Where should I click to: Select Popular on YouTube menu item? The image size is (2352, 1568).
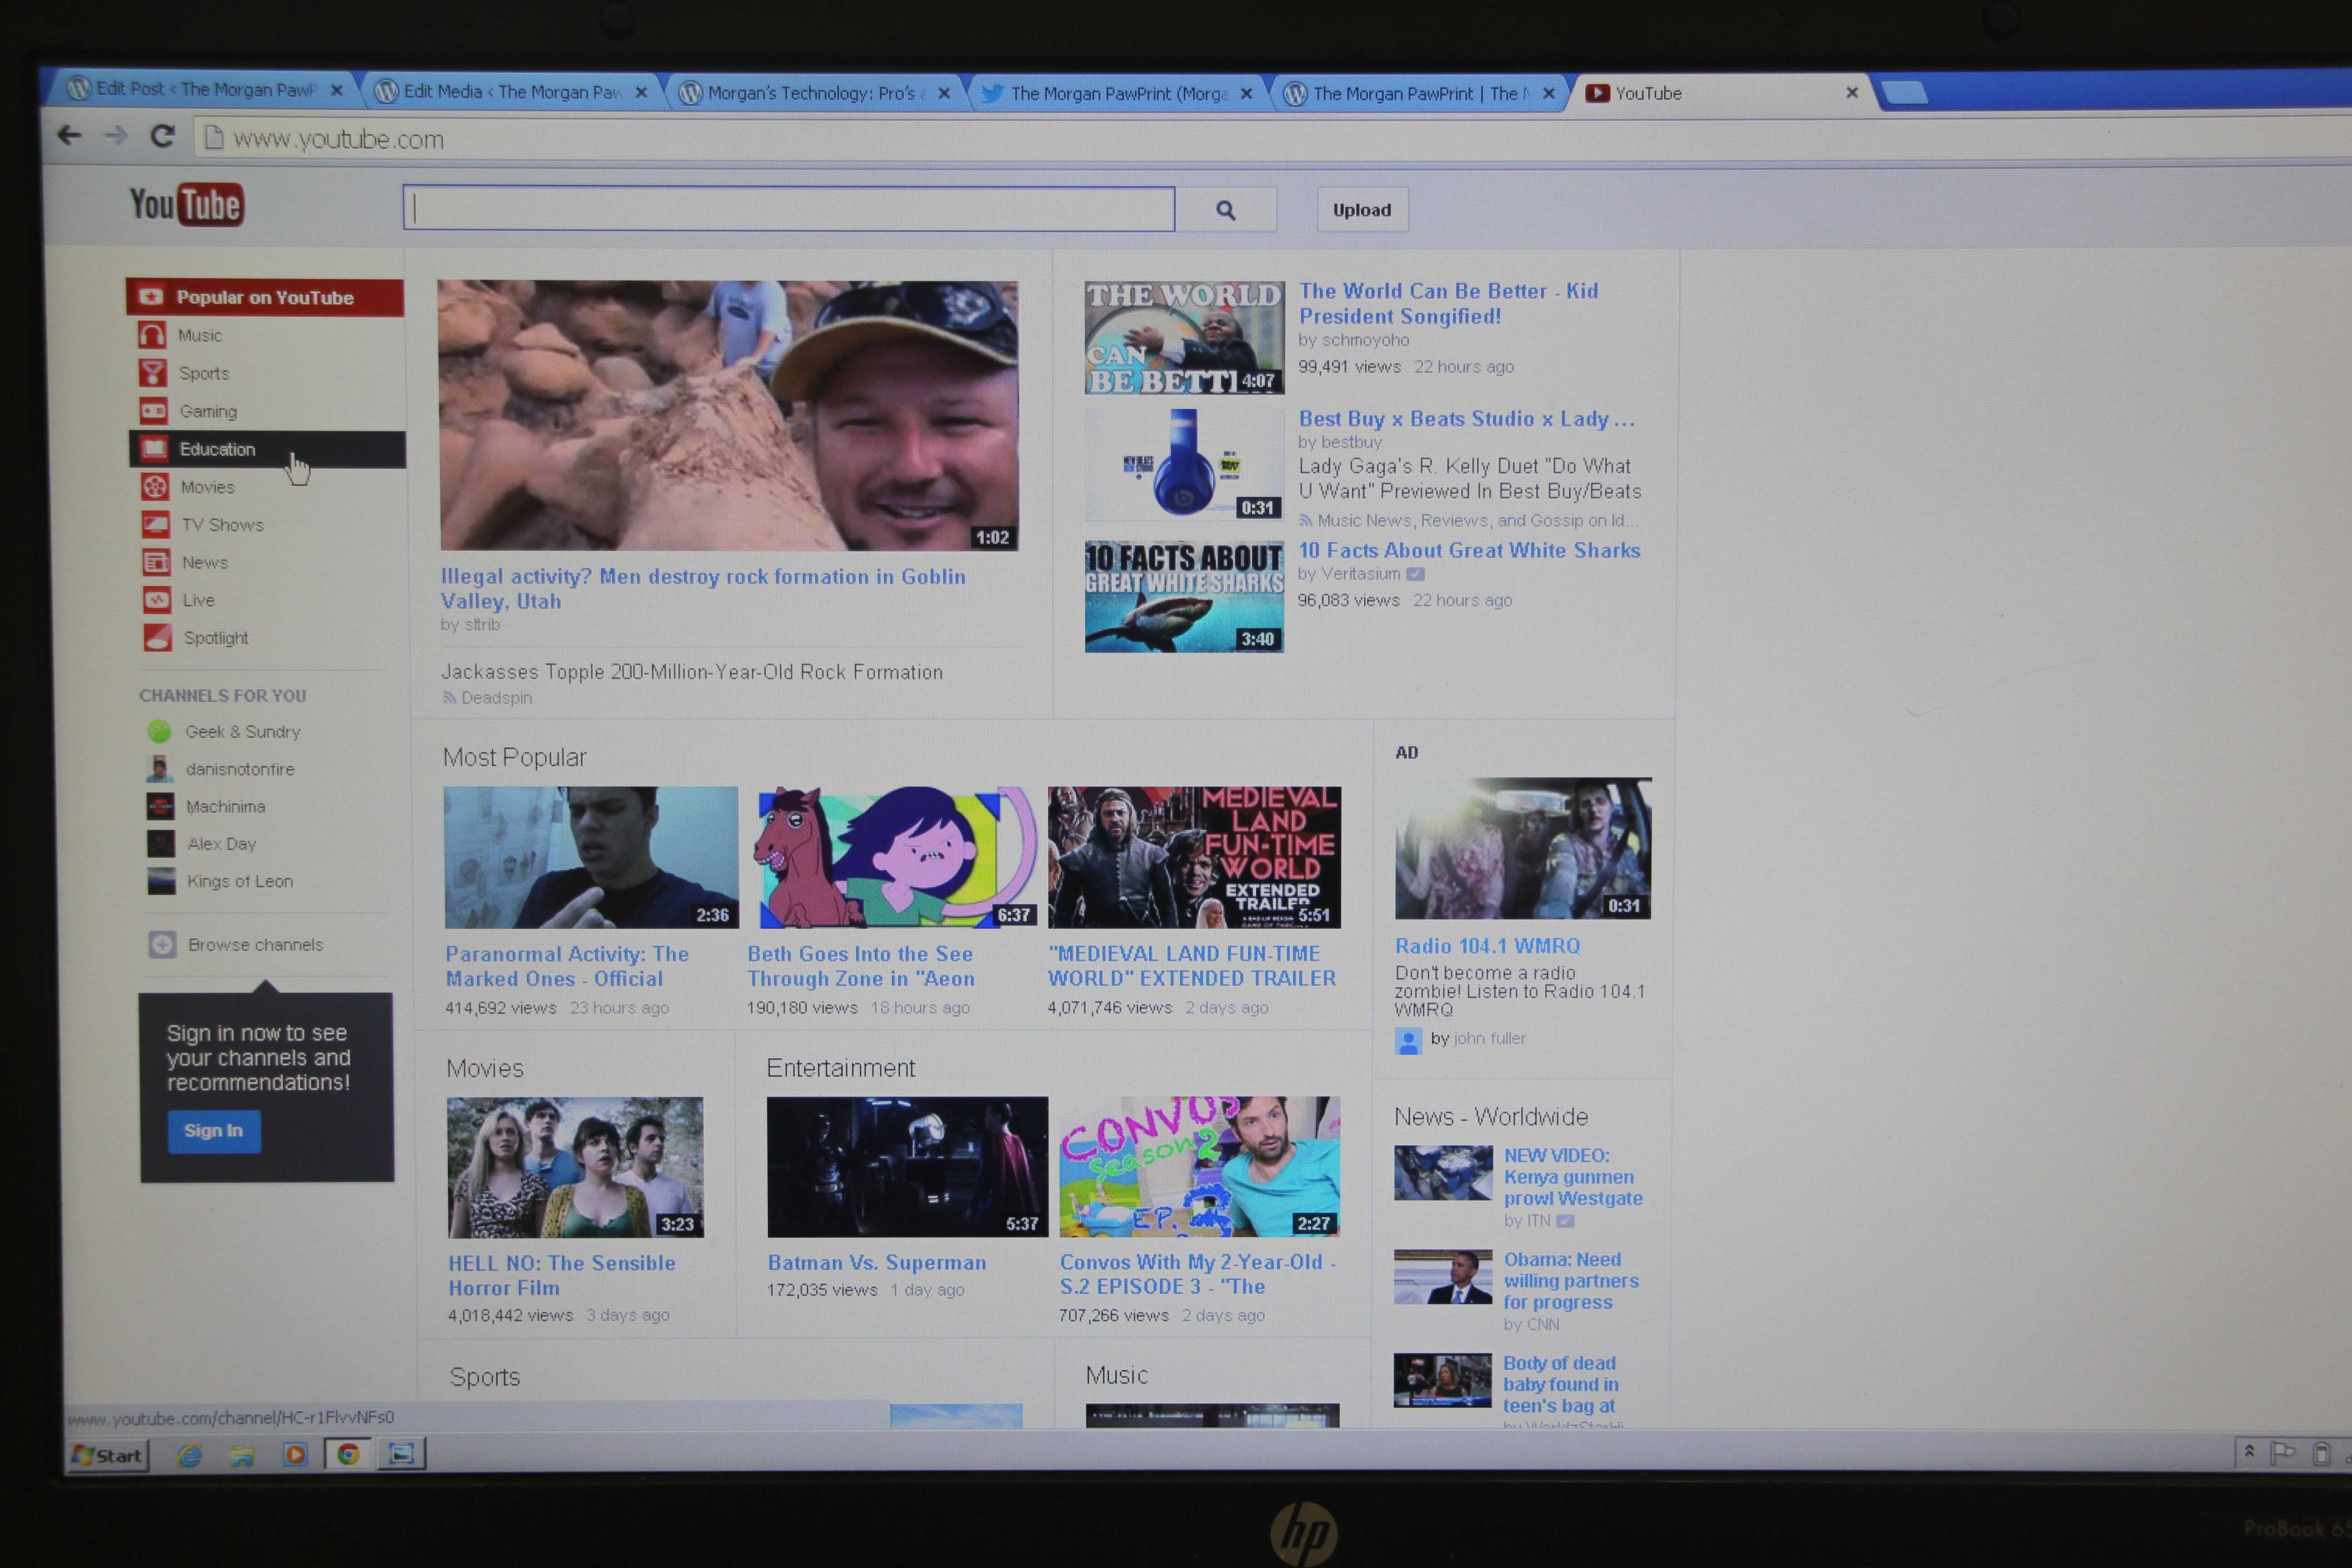[x=265, y=297]
